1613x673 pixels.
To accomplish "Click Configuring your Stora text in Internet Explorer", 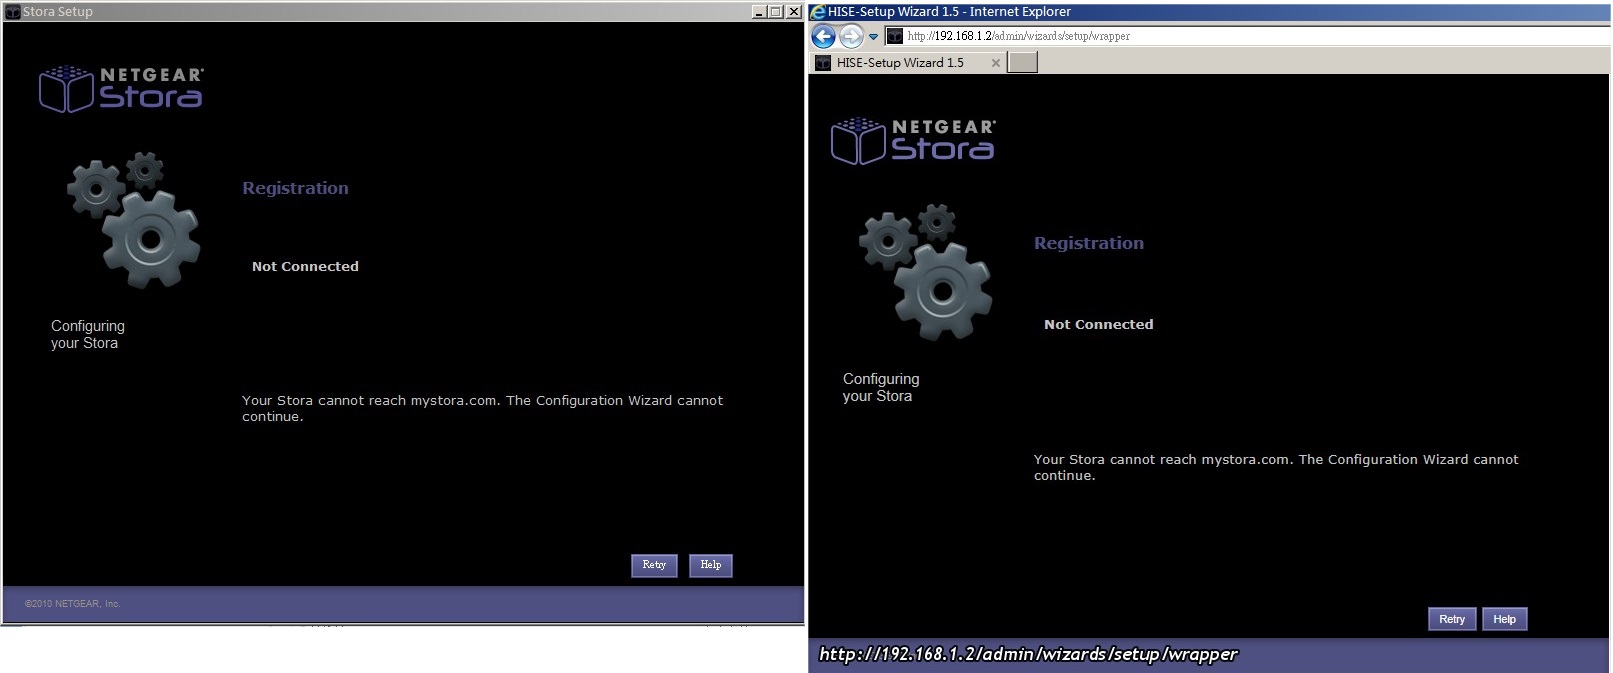I will pos(881,387).
